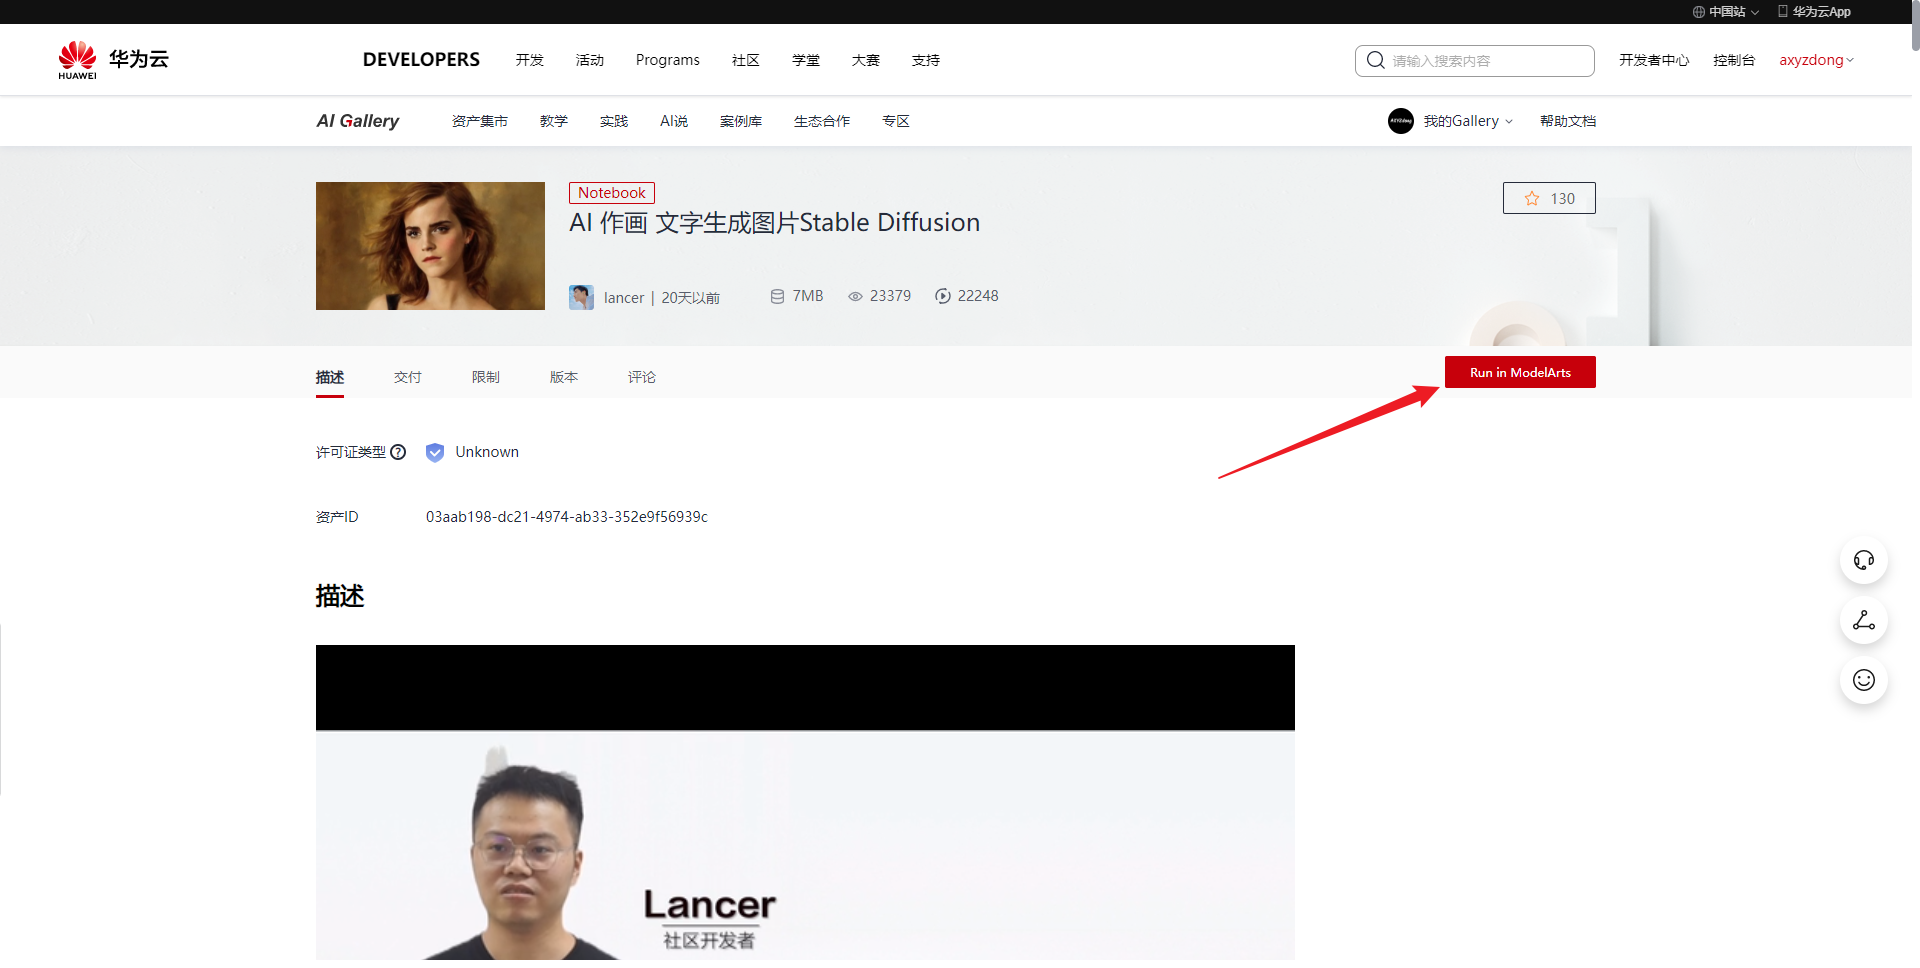The image size is (1920, 968).
Task: Click the 130 favorites star button
Action: 1549,198
